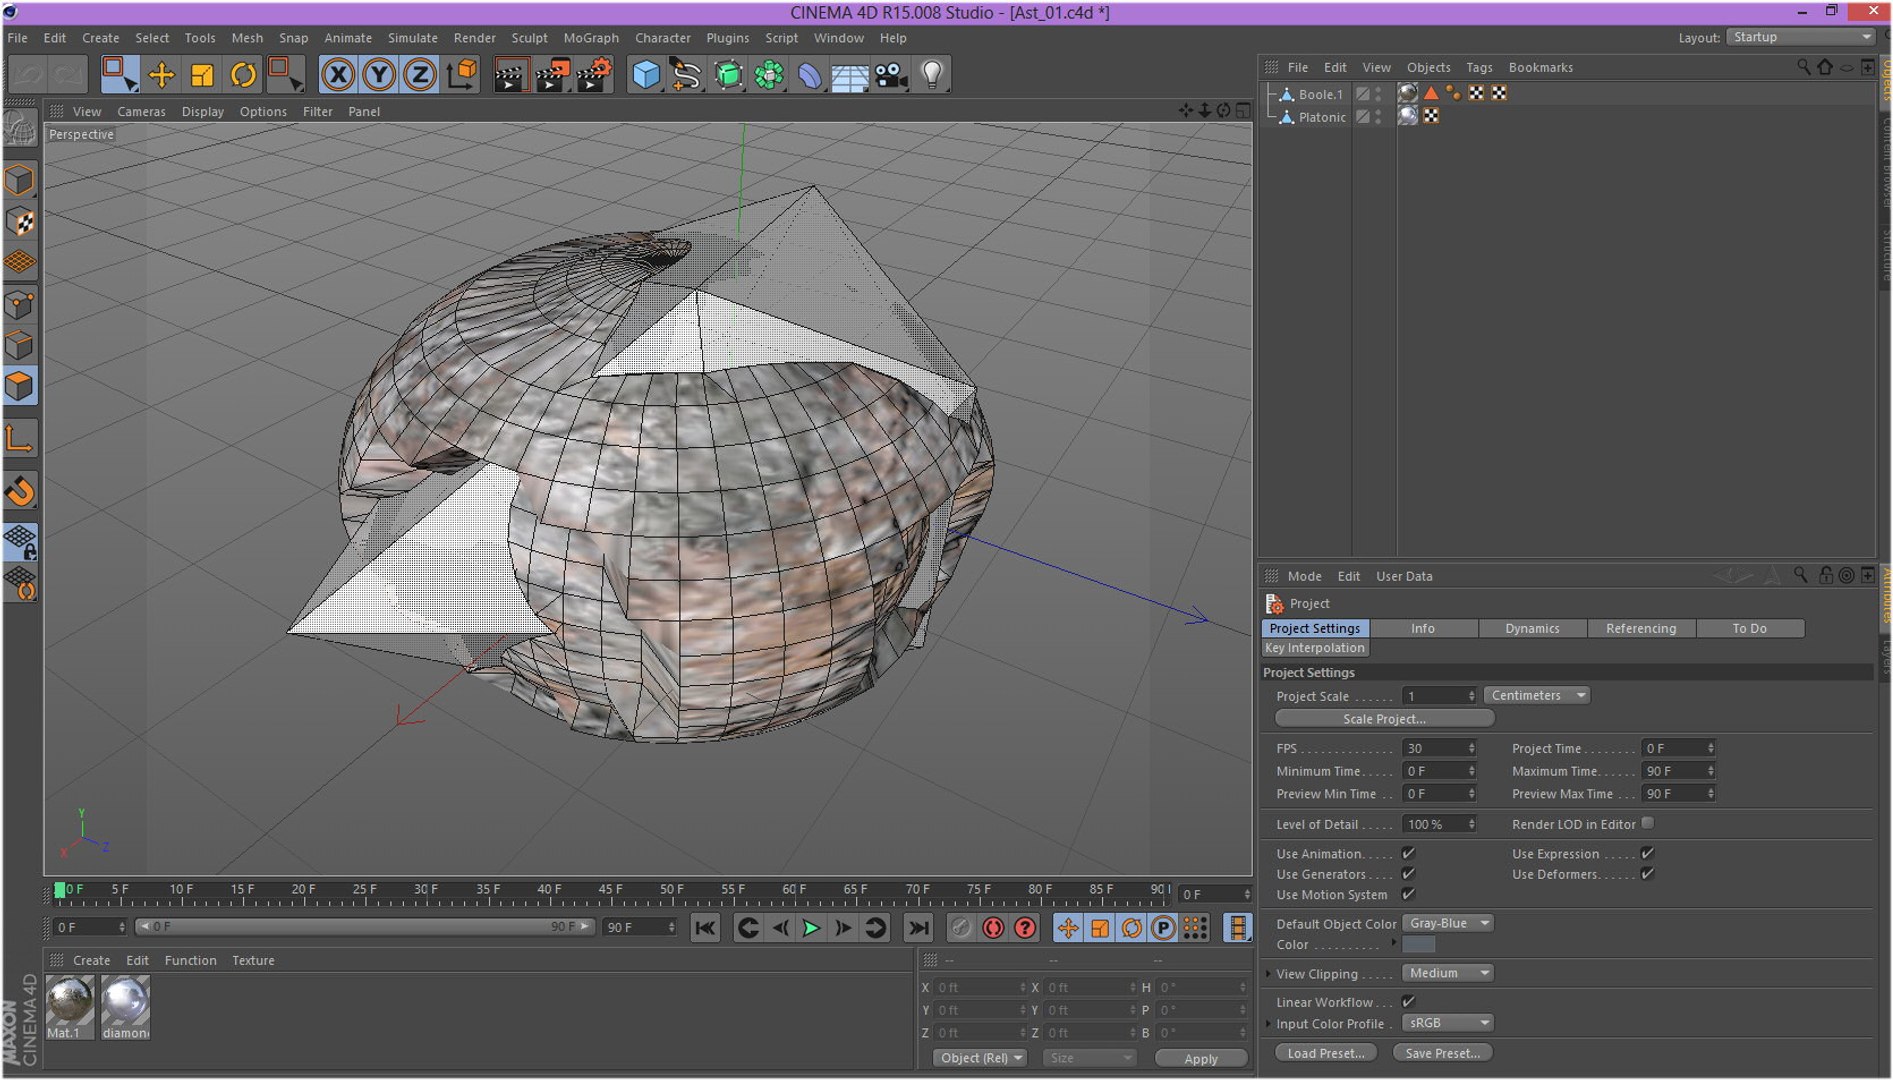
Task: Toggle Z axis lock
Action: click(420, 75)
